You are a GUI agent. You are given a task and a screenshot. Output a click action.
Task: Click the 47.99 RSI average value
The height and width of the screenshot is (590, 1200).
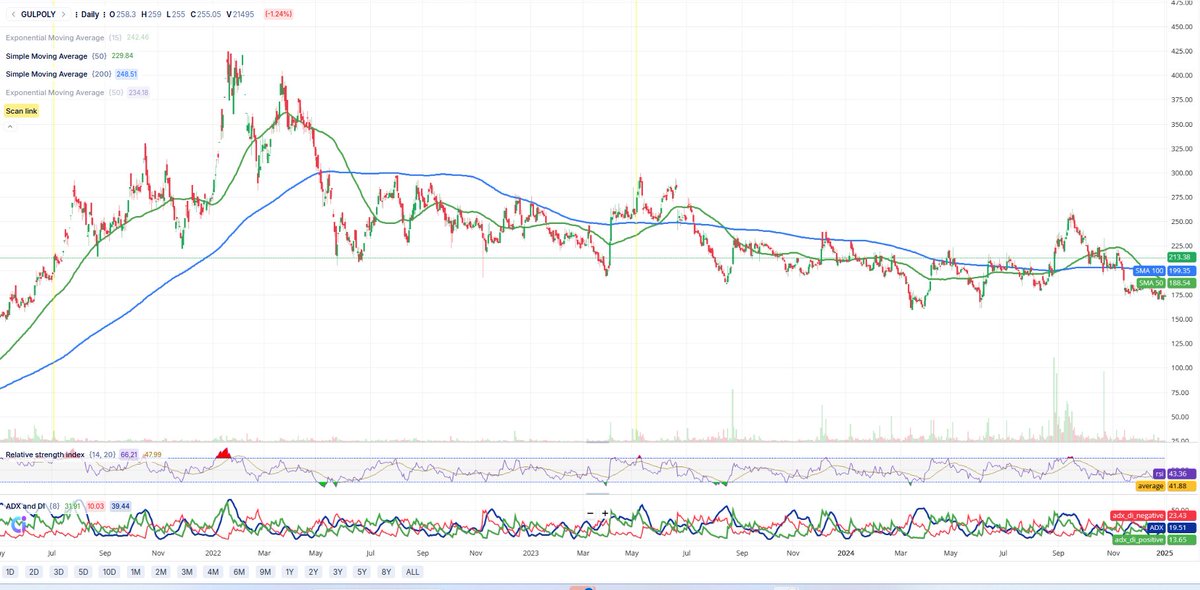tap(152, 455)
